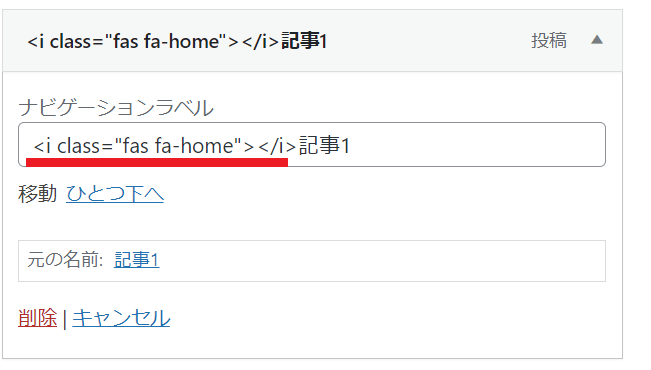Collapse the menu item using the triangle arrow
The height and width of the screenshot is (370, 651).
pyautogui.click(x=597, y=40)
